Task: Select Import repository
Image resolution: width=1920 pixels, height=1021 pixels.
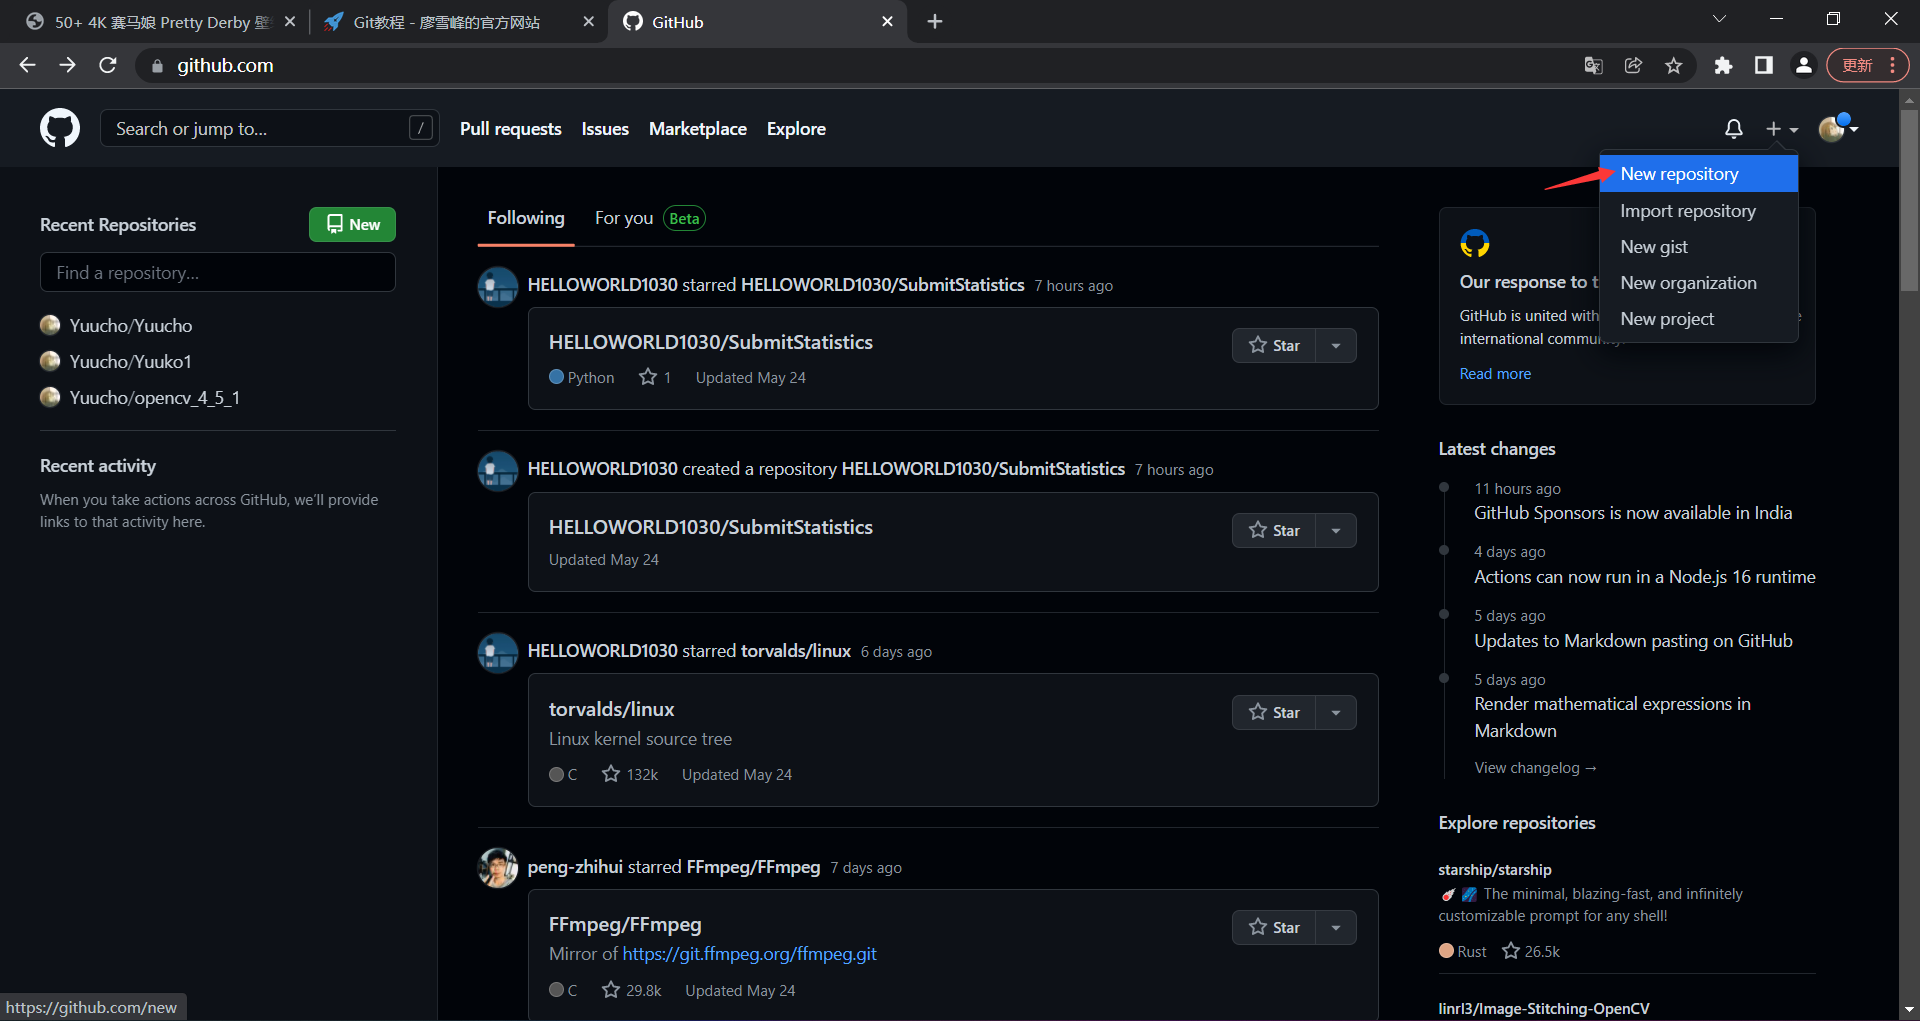Action: (x=1698, y=210)
